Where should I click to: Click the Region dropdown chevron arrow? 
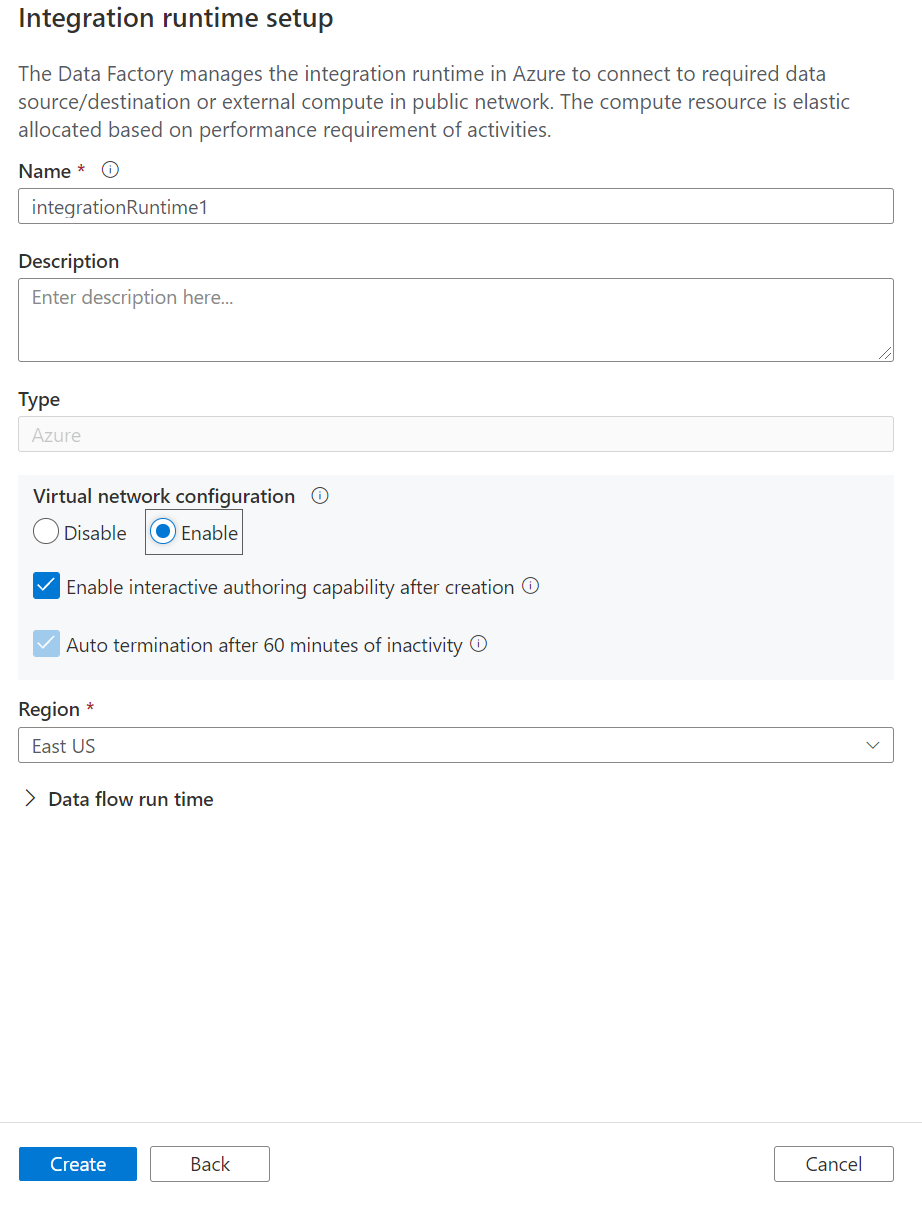(x=872, y=746)
